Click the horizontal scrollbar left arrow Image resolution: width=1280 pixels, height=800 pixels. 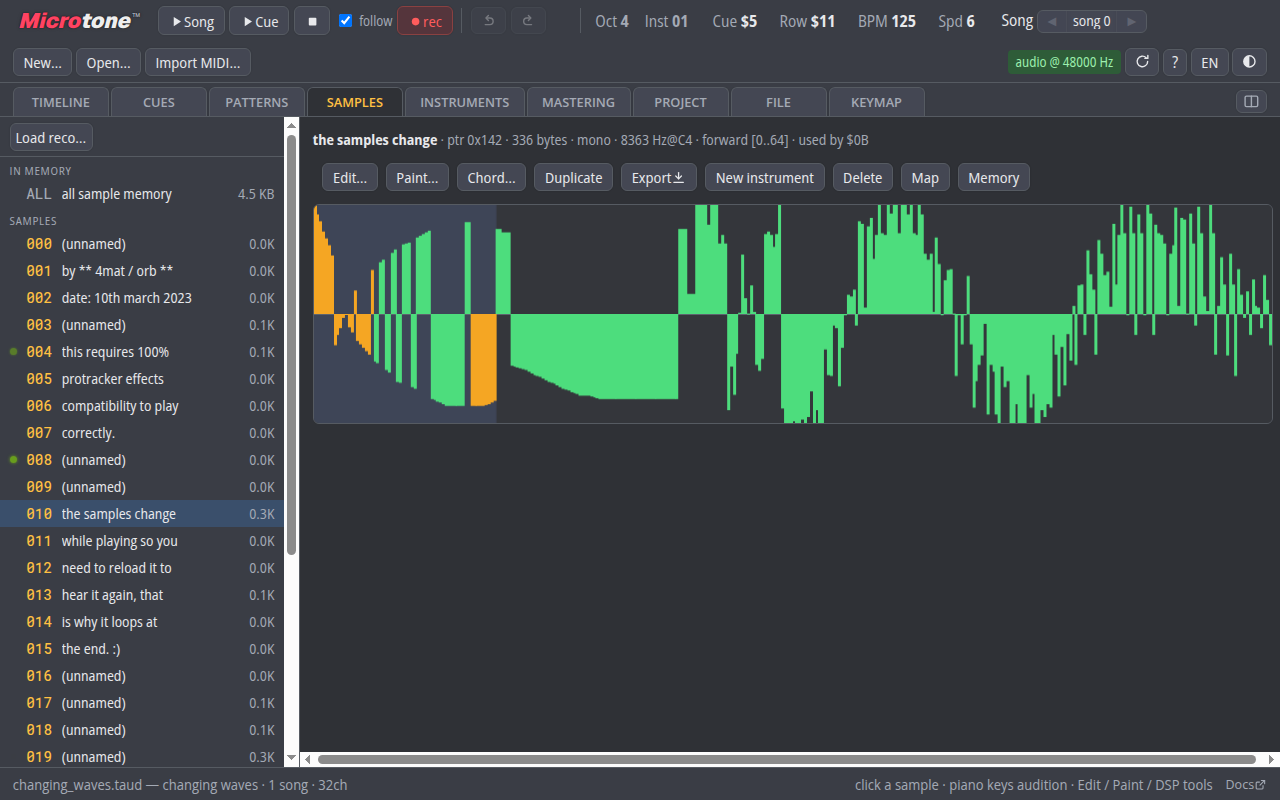coord(307,760)
